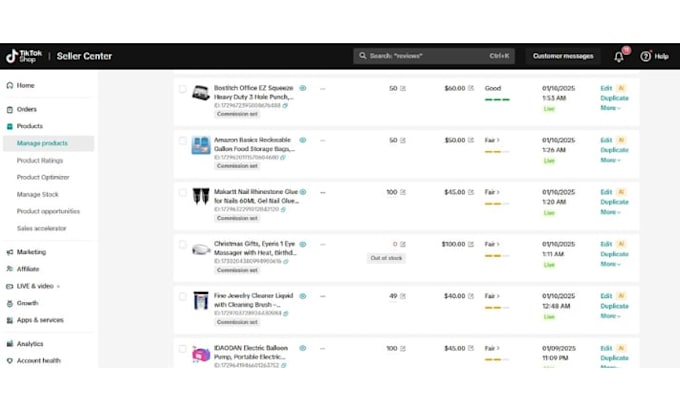Open the Help icon
Viewport: 680px width, 411px height.
tap(645, 56)
